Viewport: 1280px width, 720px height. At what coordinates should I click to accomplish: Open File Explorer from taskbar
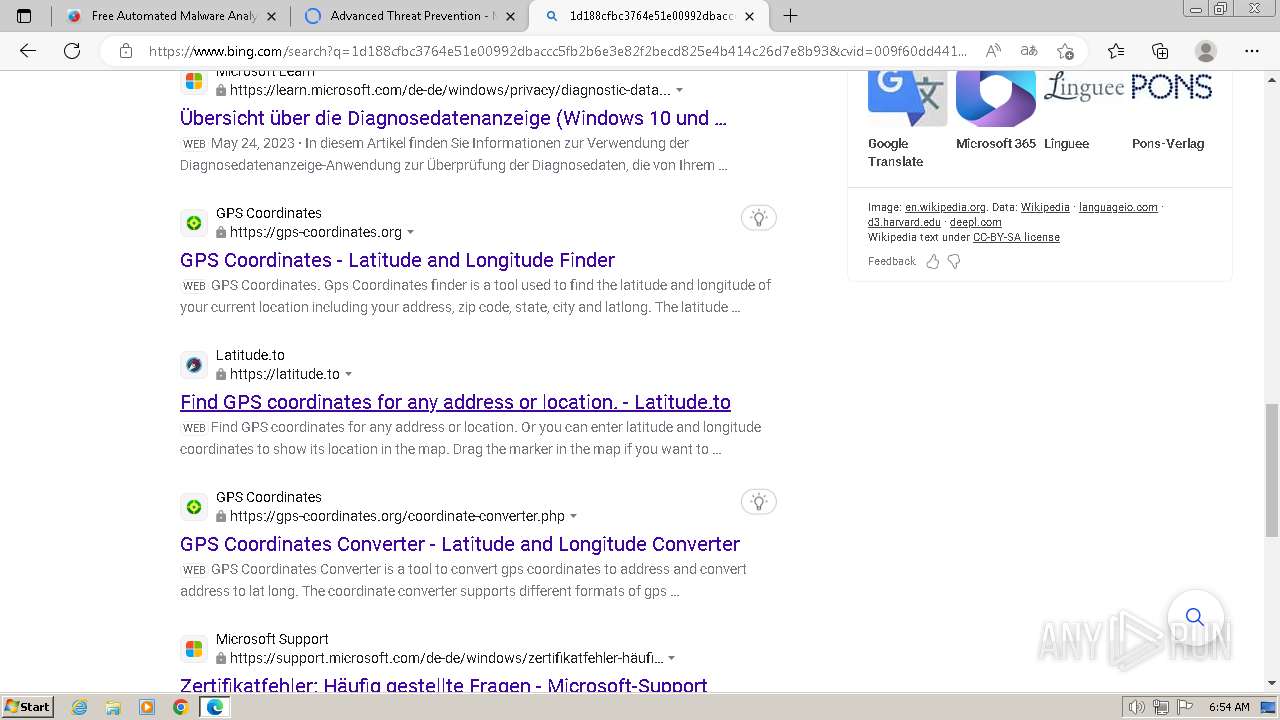(x=113, y=707)
